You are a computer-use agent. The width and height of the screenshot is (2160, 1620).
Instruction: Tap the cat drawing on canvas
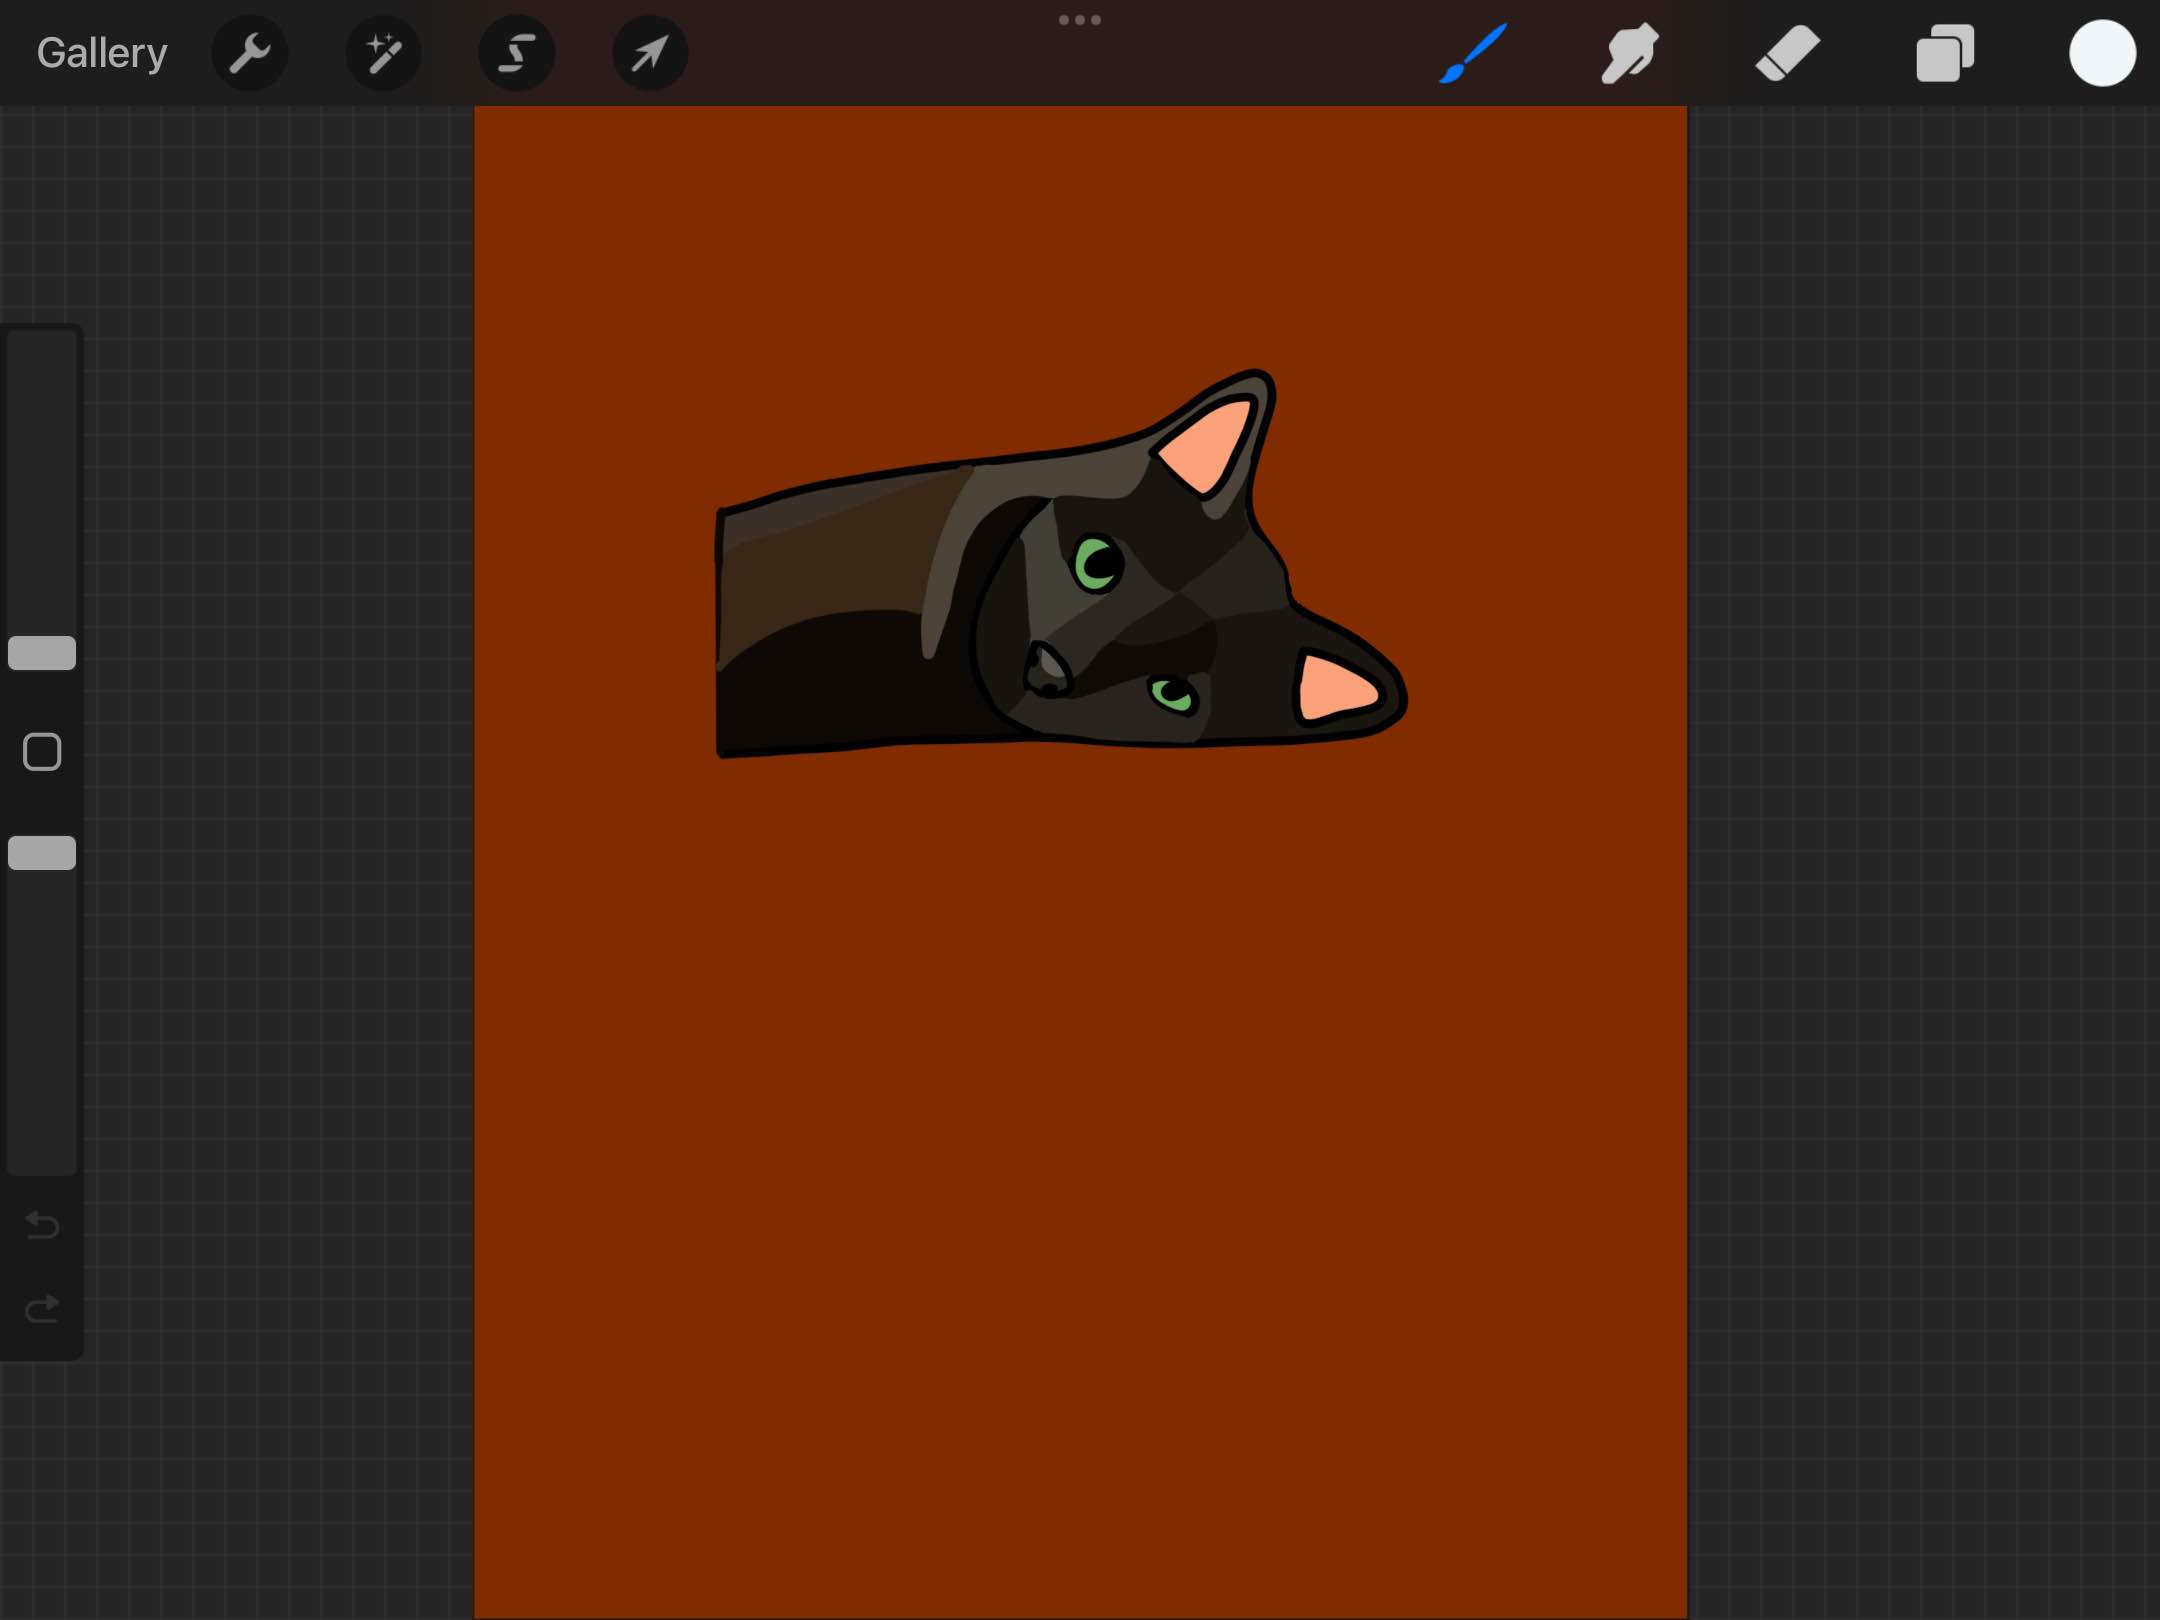1061,565
